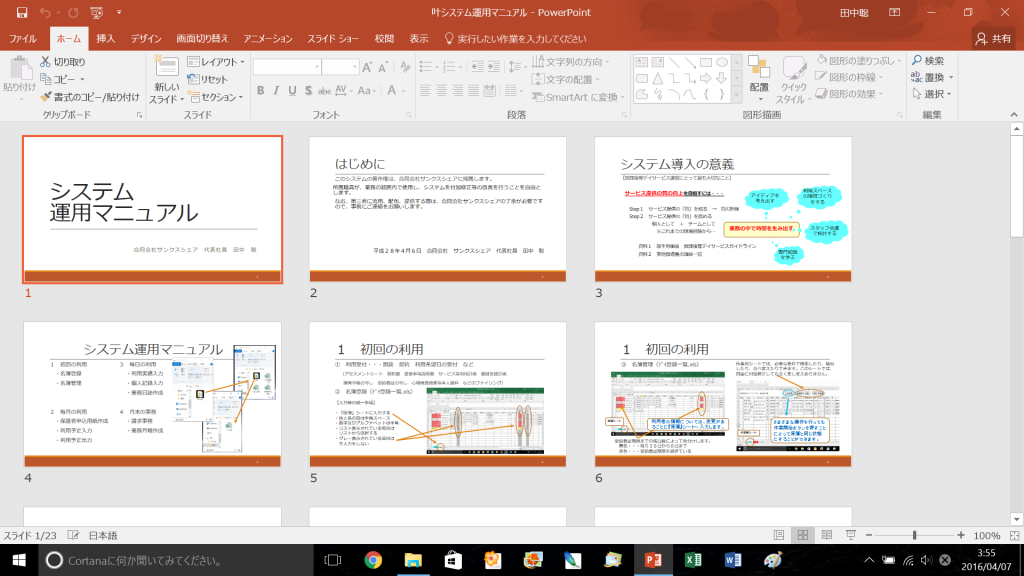This screenshot has width=1024, height=576.
Task: Switch to the Slide Show tab
Action: coord(333,39)
